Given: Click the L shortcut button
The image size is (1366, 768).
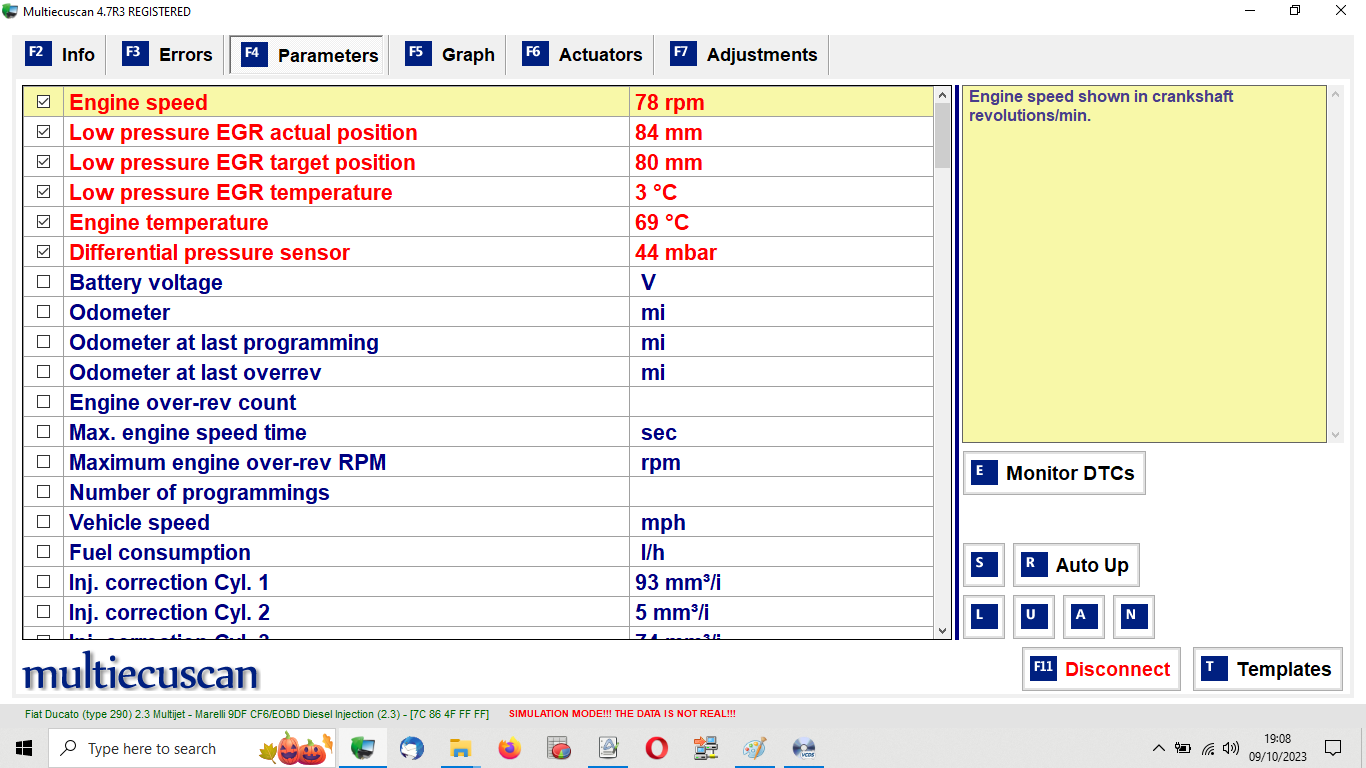Looking at the screenshot, I should point(984,617).
